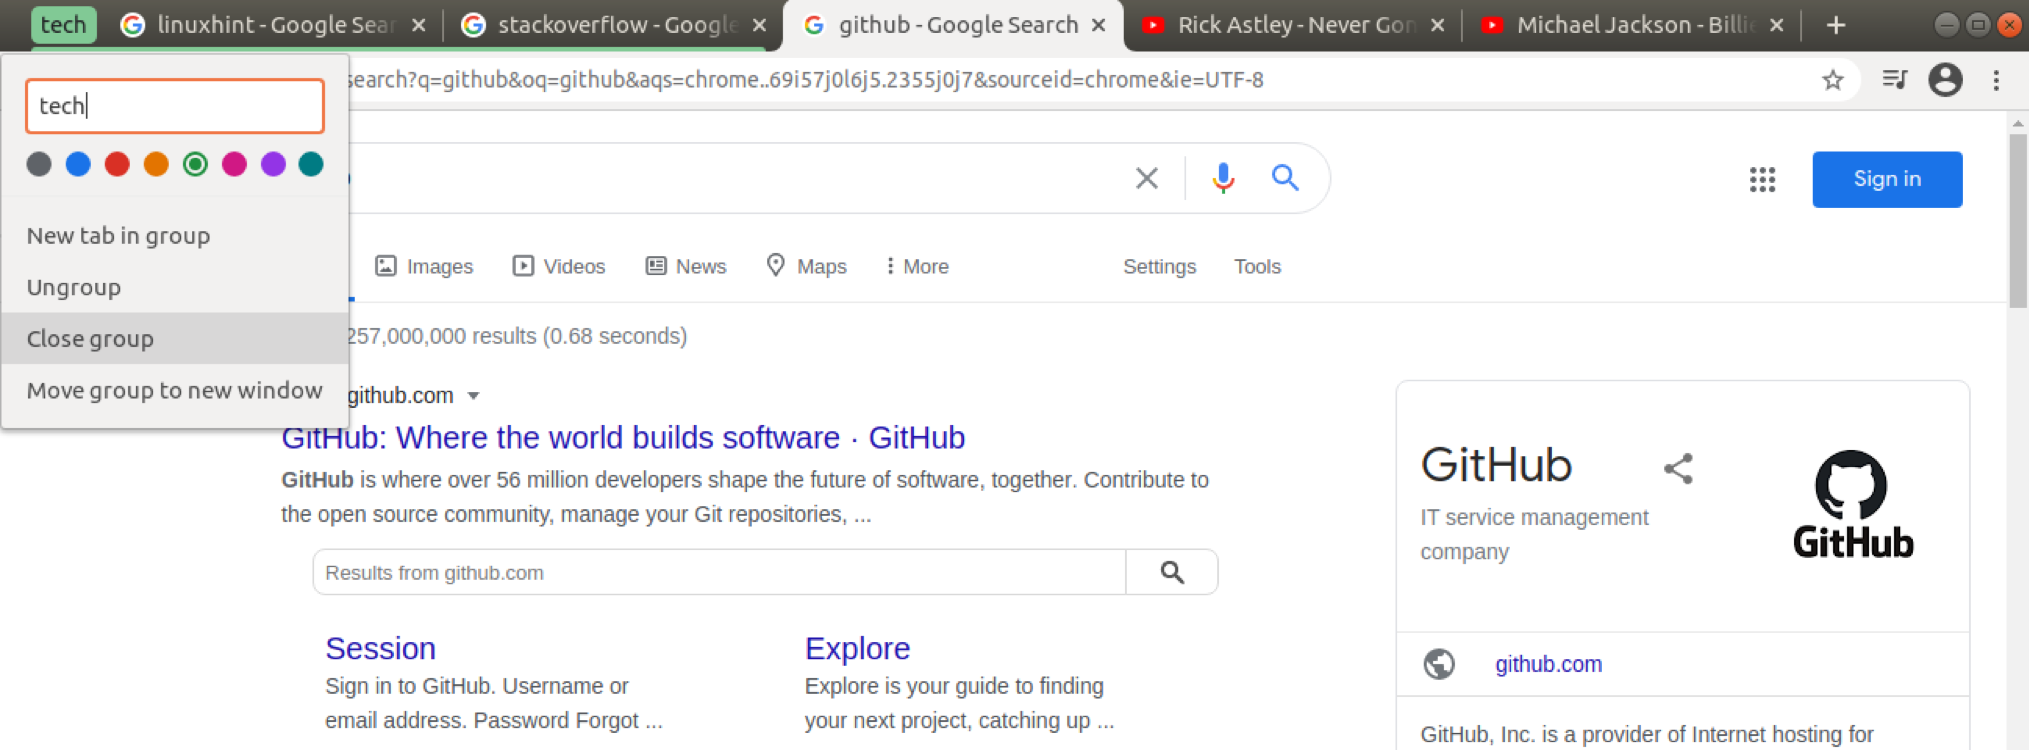
Task: Clear the search box with X icon
Action: pos(1147,178)
